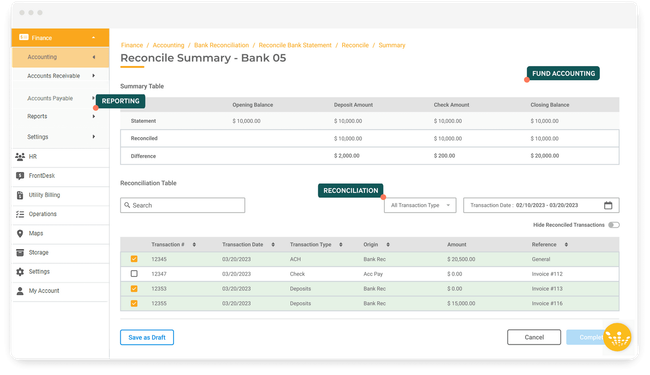Click the Operations checklist icon

(20, 214)
